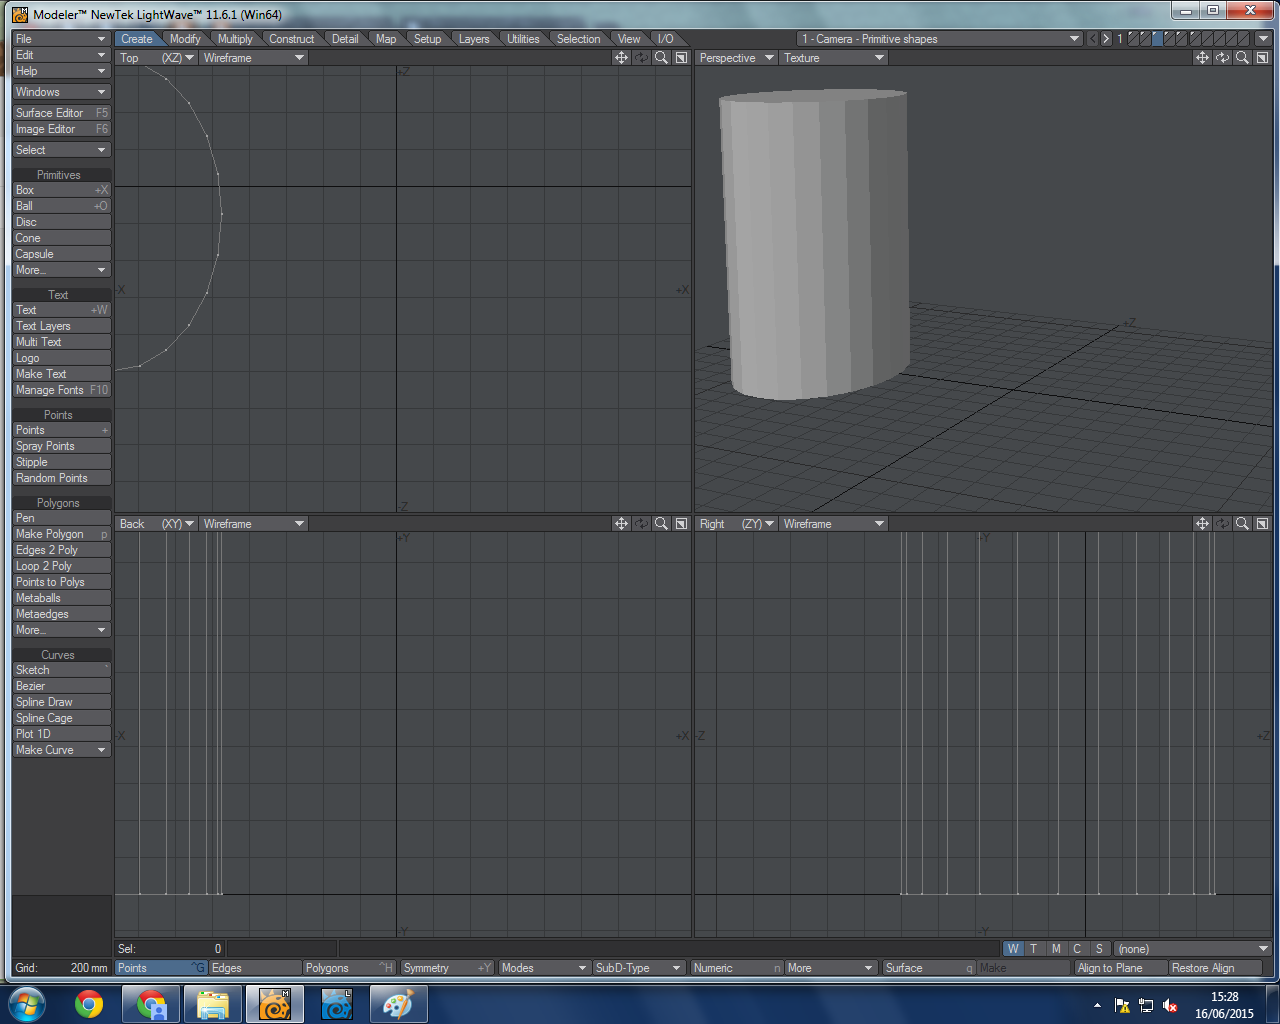Toggle the W weight map mode button
The height and width of the screenshot is (1024, 1280).
pyautogui.click(x=1012, y=948)
